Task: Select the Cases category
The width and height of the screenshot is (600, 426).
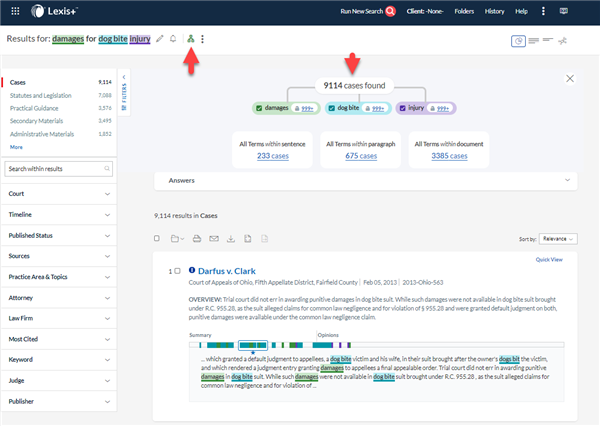Action: [18, 82]
